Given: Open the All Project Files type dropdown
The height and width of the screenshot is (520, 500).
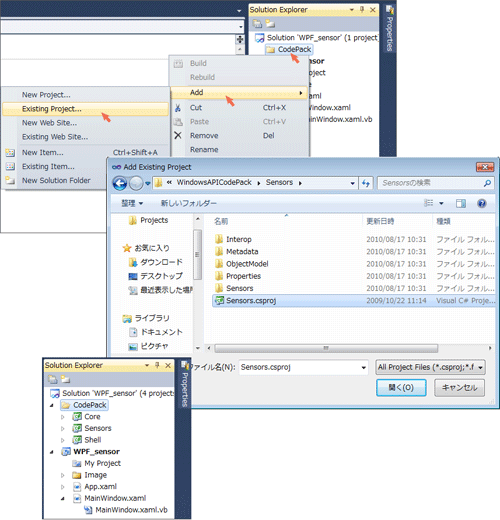Looking at the screenshot, I should tap(430, 367).
